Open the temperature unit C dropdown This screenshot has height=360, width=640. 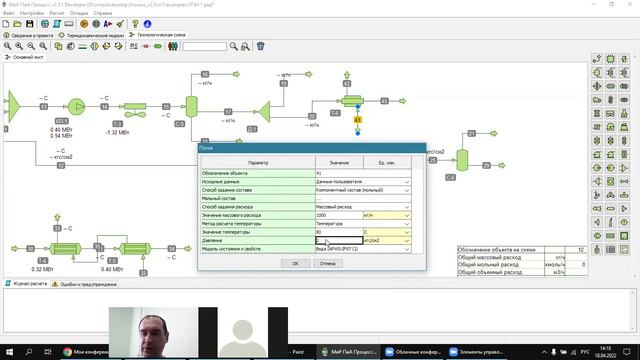[407, 232]
